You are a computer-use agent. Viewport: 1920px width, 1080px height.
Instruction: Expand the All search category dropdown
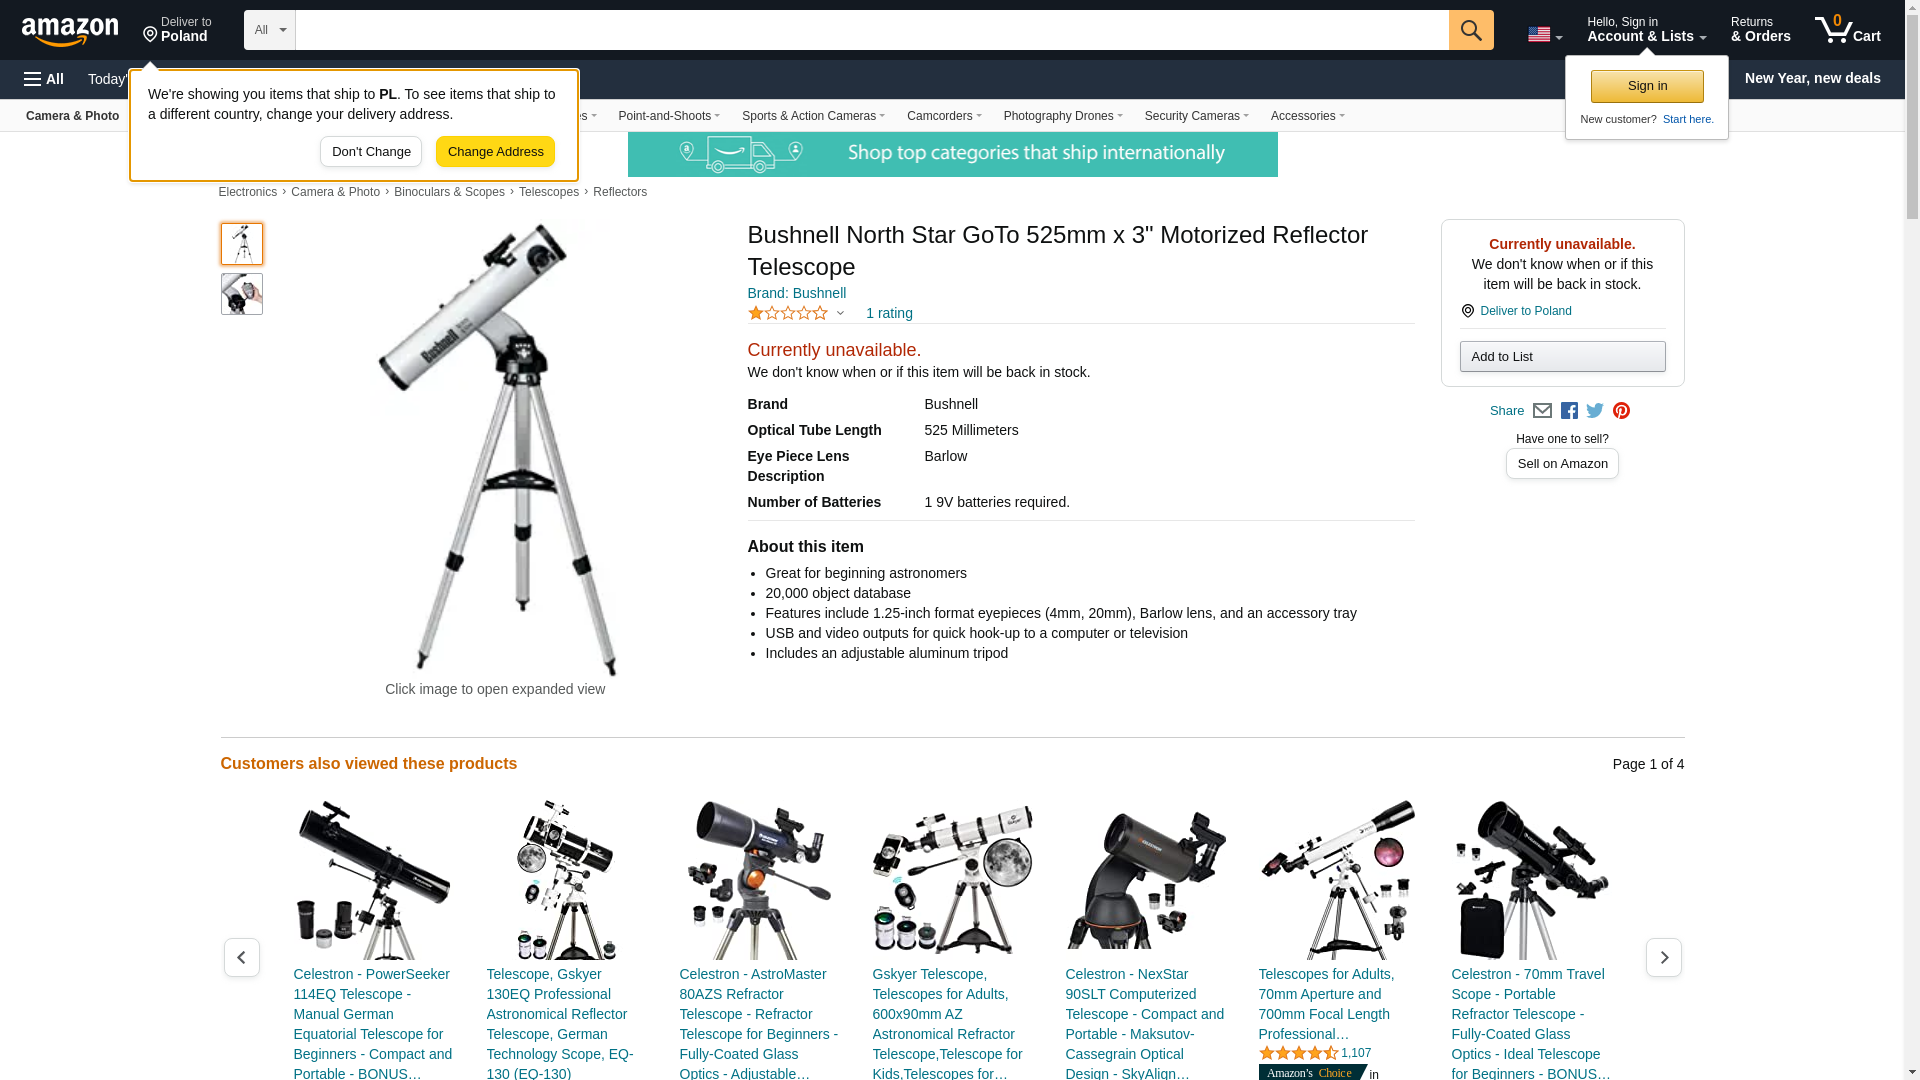[x=270, y=30]
